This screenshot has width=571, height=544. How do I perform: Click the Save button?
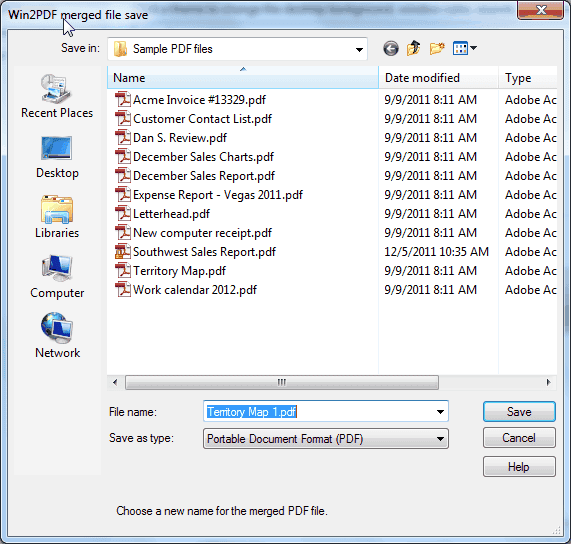point(519,412)
